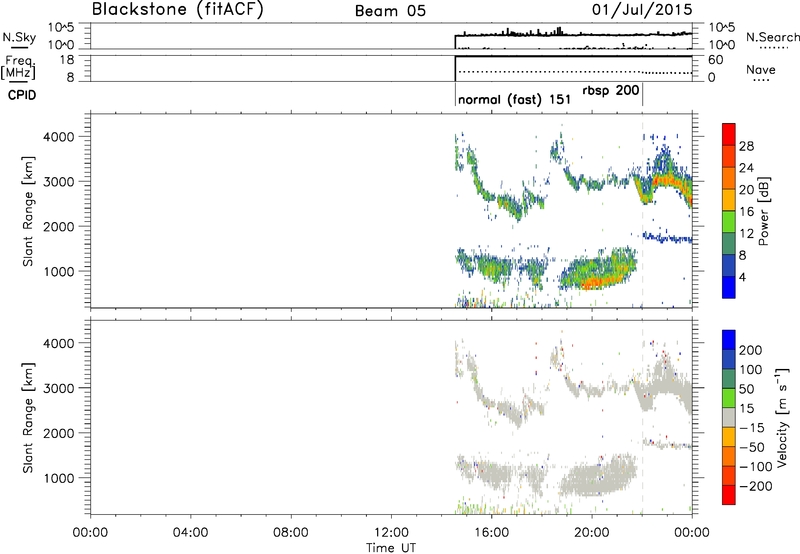The image size is (800, 554).
Task: Click the blue top segment of the velocity colorbar
Action: point(729,340)
